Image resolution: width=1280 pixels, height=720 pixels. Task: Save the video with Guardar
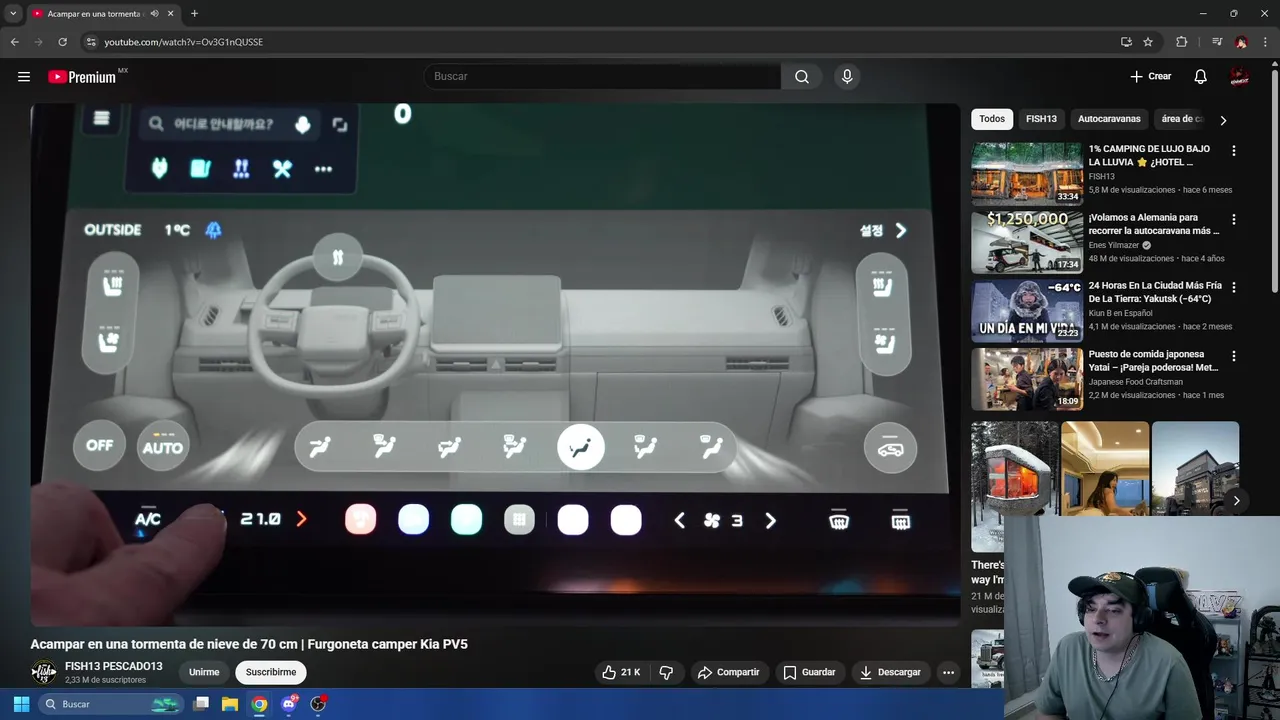(809, 672)
